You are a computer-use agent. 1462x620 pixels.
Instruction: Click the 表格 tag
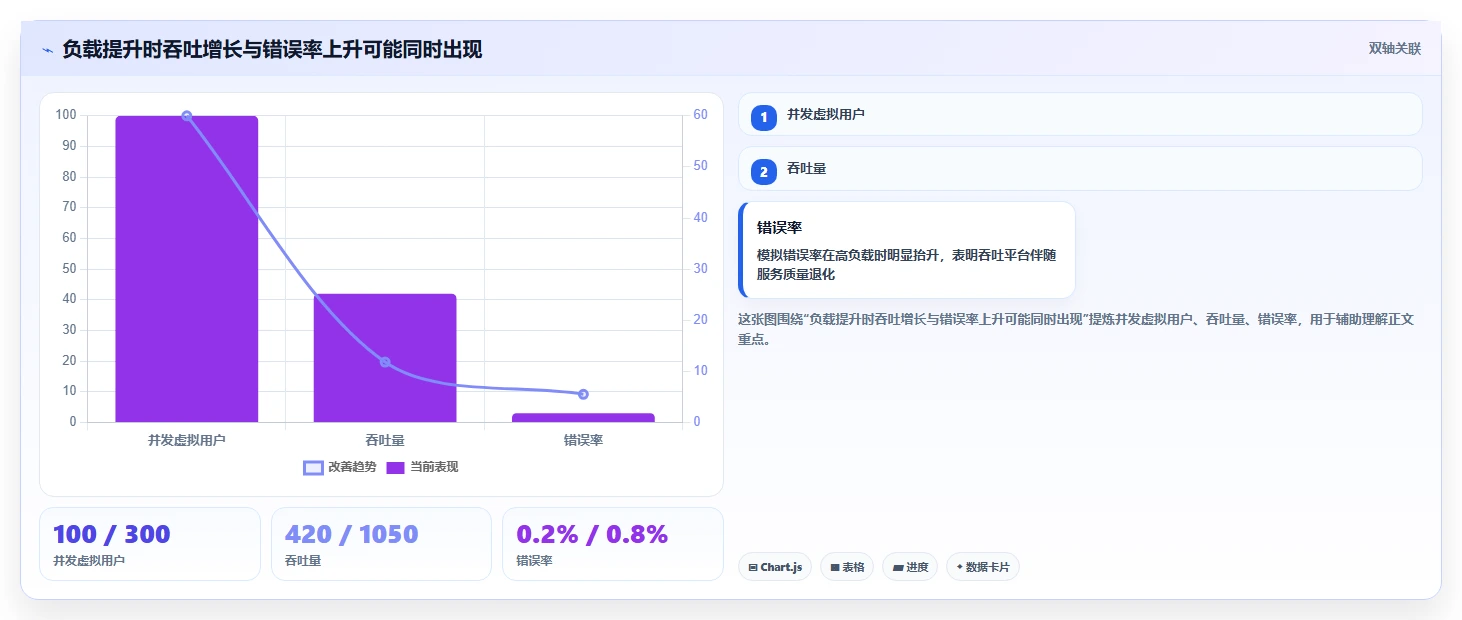coord(847,567)
